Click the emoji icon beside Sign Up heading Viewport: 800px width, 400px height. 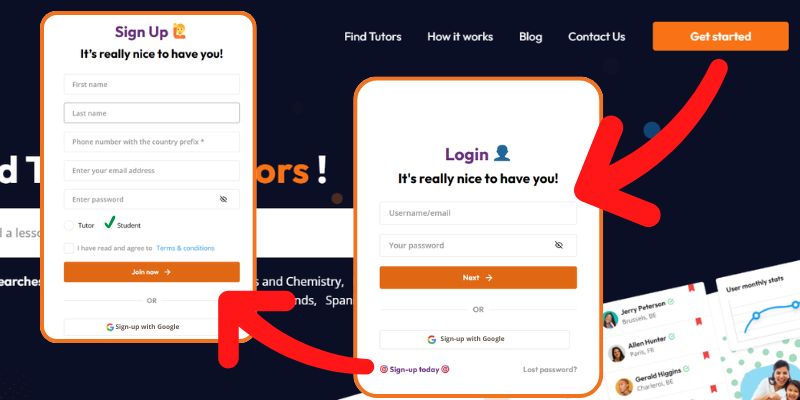(179, 31)
